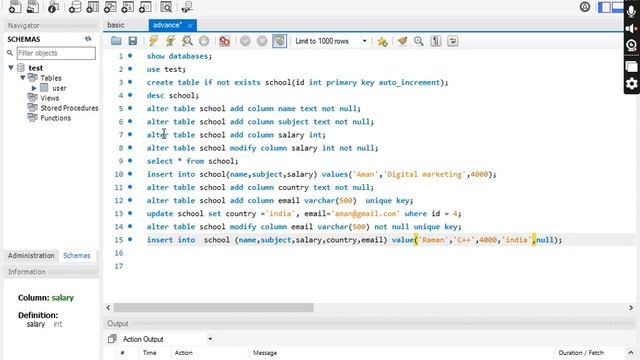Save snippet to favorites star icon
Image resolution: width=640 pixels, height=360 pixels.
click(382, 41)
